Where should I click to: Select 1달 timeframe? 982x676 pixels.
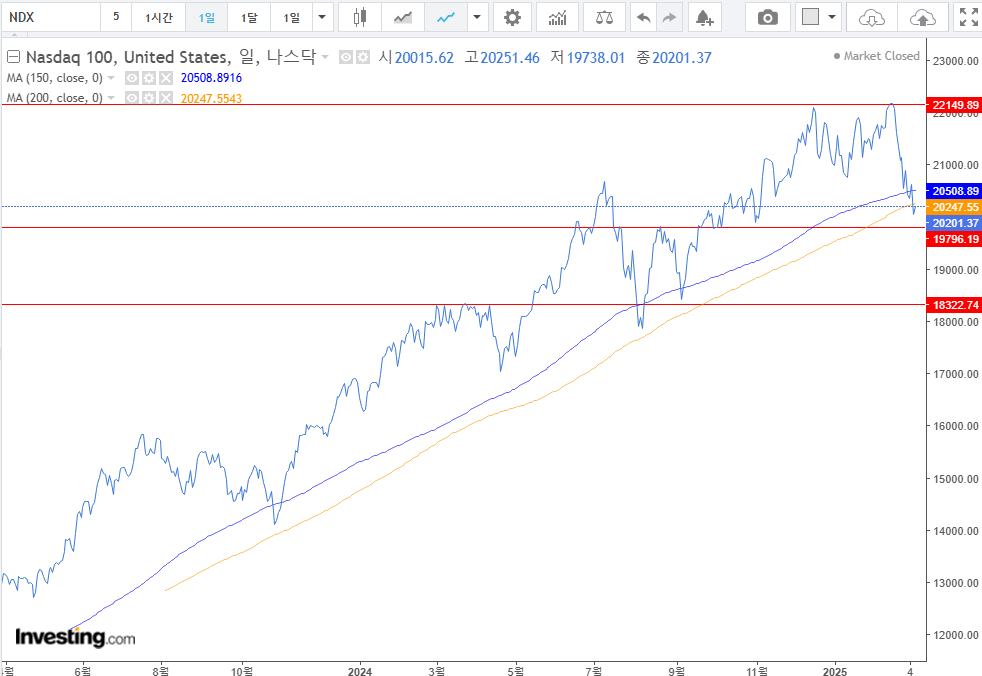pos(249,18)
